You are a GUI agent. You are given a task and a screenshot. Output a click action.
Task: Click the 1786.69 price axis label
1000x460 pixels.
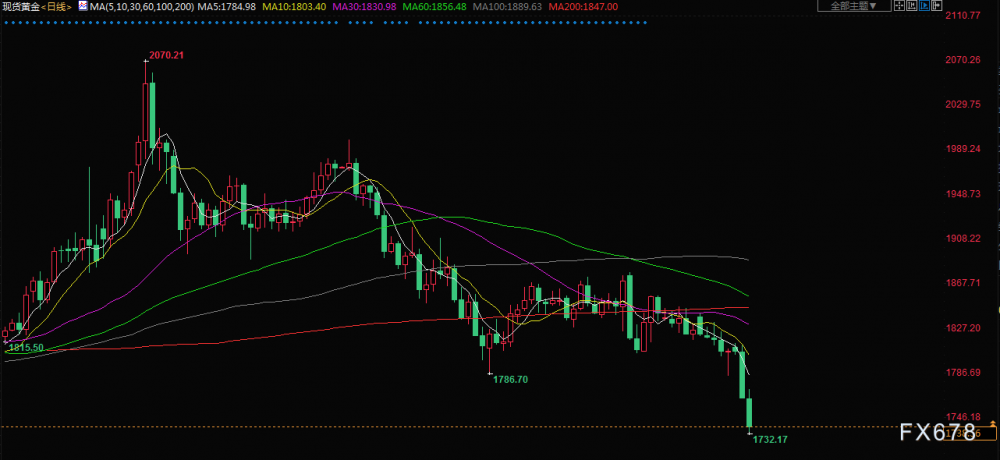click(964, 372)
